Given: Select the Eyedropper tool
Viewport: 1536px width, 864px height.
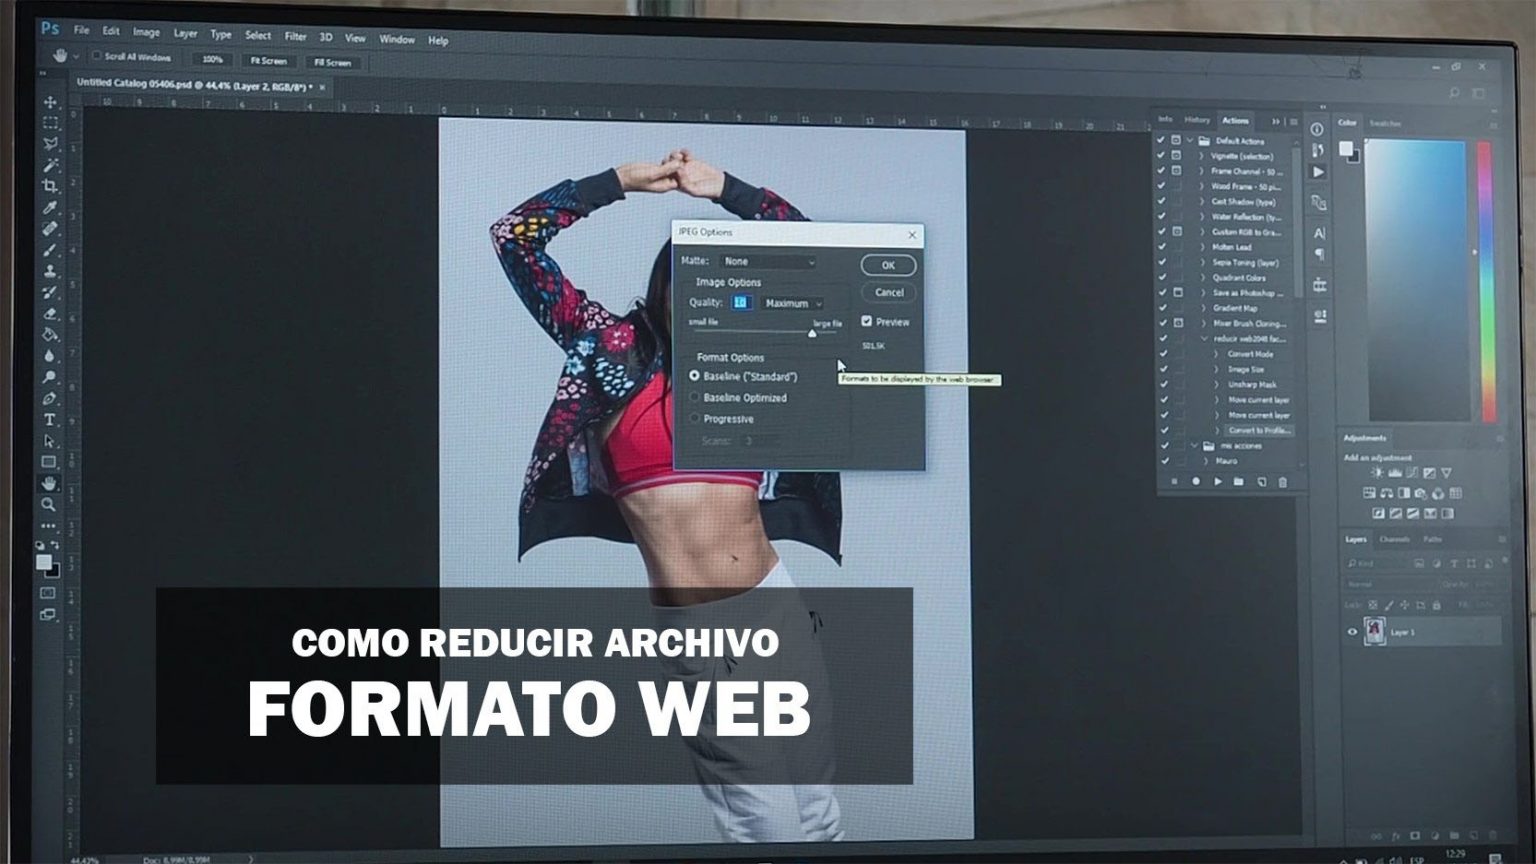Looking at the screenshot, I should (50, 207).
